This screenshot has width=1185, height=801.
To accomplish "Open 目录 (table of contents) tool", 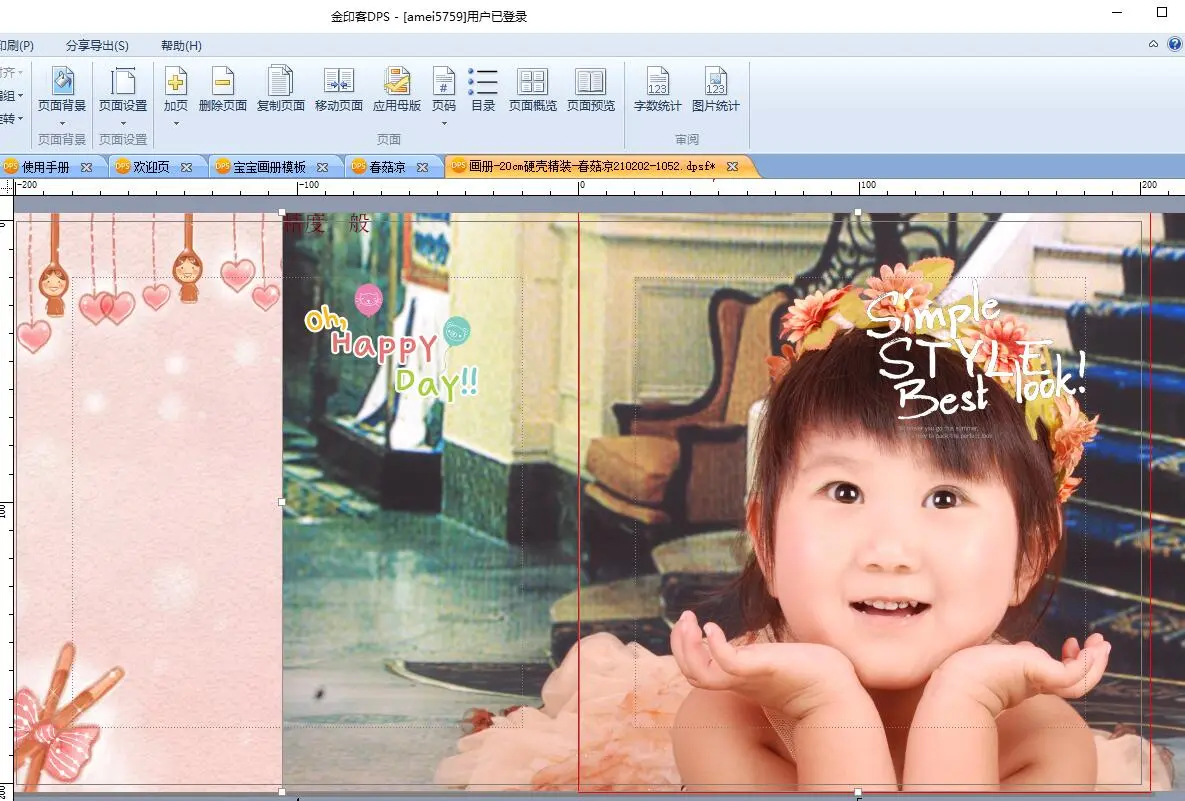I will tap(483, 88).
